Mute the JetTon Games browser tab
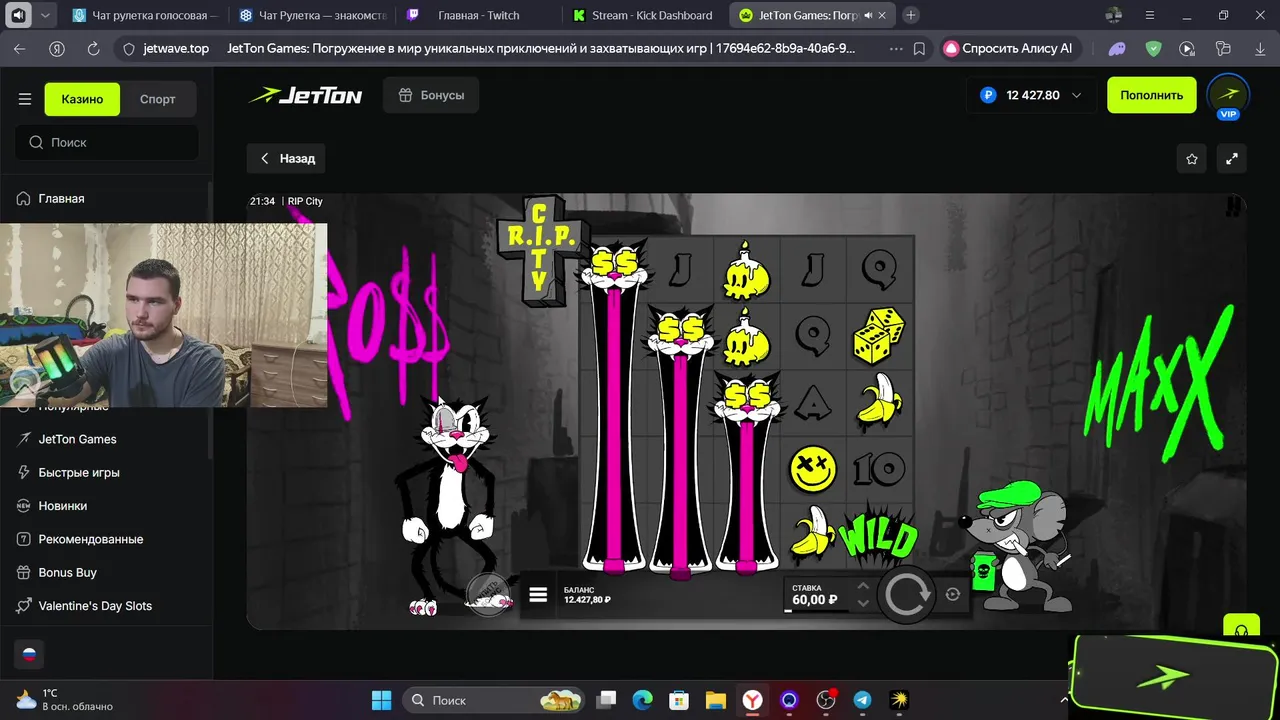Image resolution: width=1280 pixels, height=720 pixels. [868, 15]
